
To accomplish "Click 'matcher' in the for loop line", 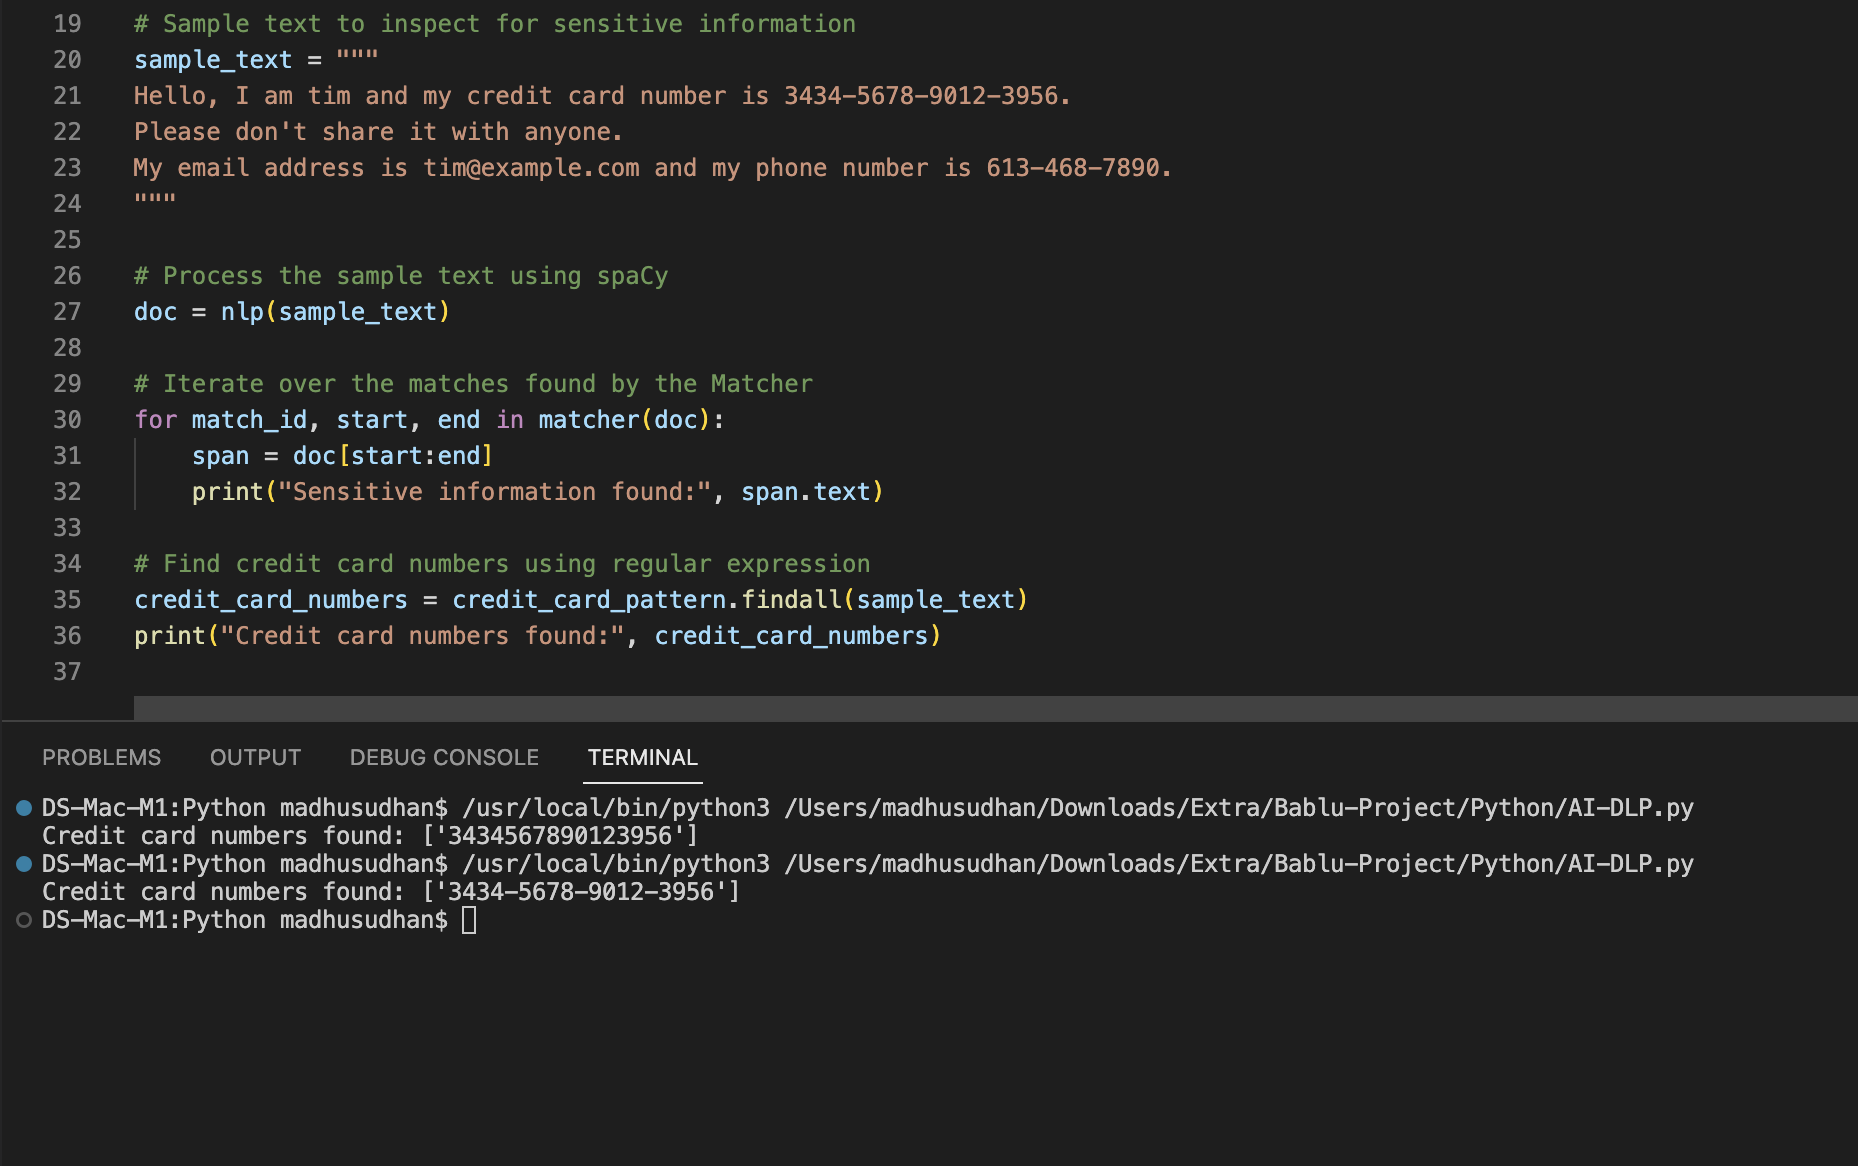I will pyautogui.click(x=589, y=420).
